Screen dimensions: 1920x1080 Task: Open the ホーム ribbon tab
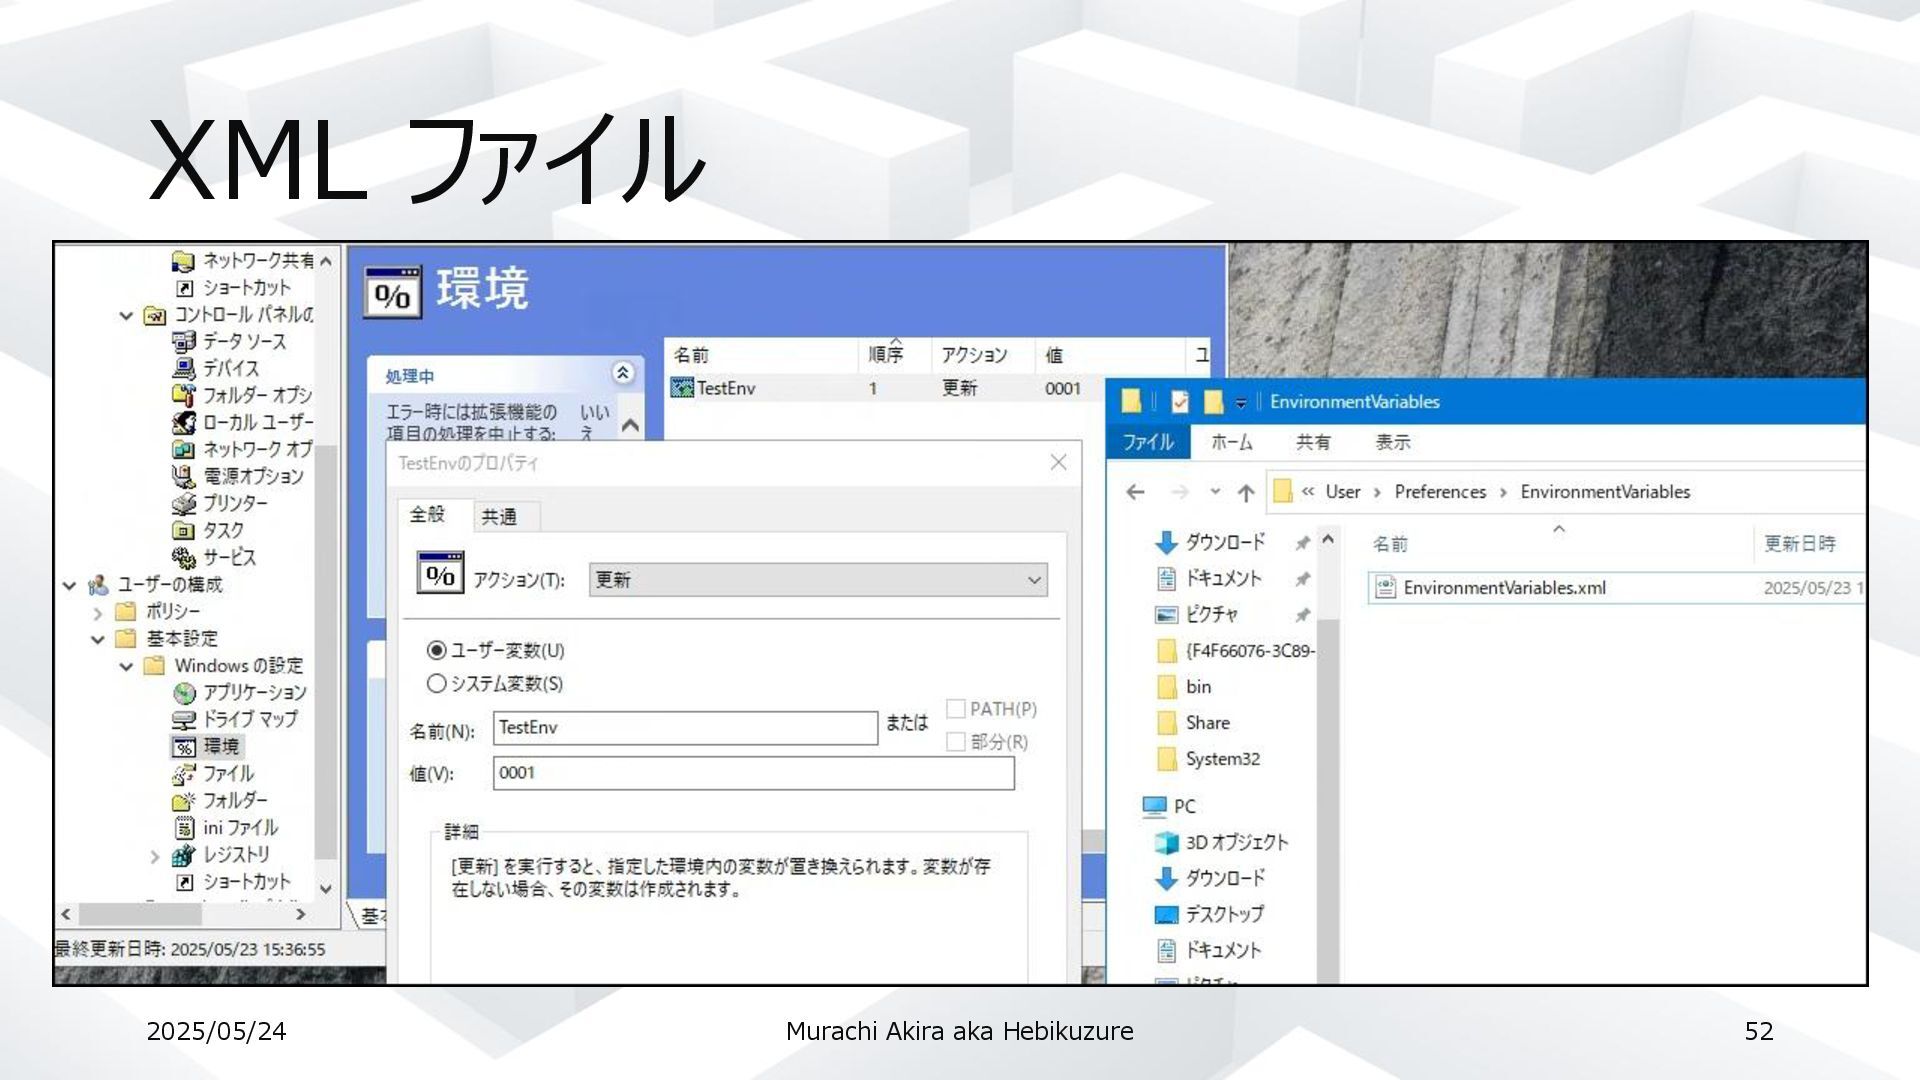(x=1231, y=442)
